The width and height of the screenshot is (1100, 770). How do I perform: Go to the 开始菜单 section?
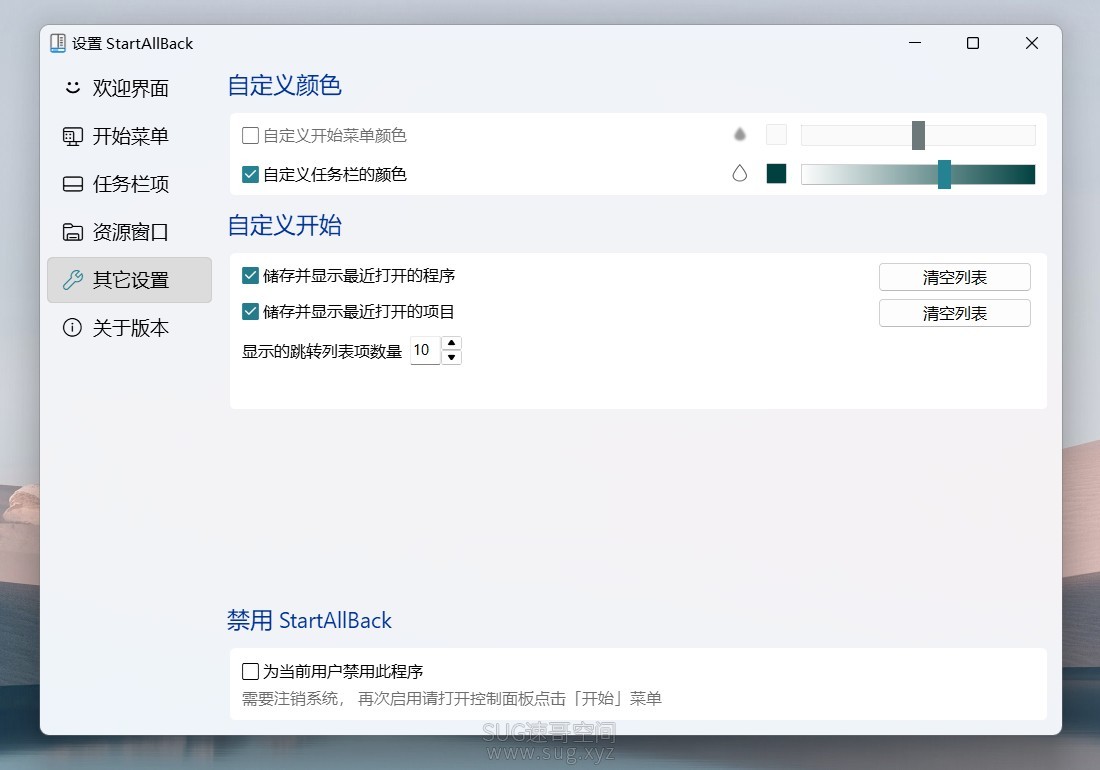(129, 136)
